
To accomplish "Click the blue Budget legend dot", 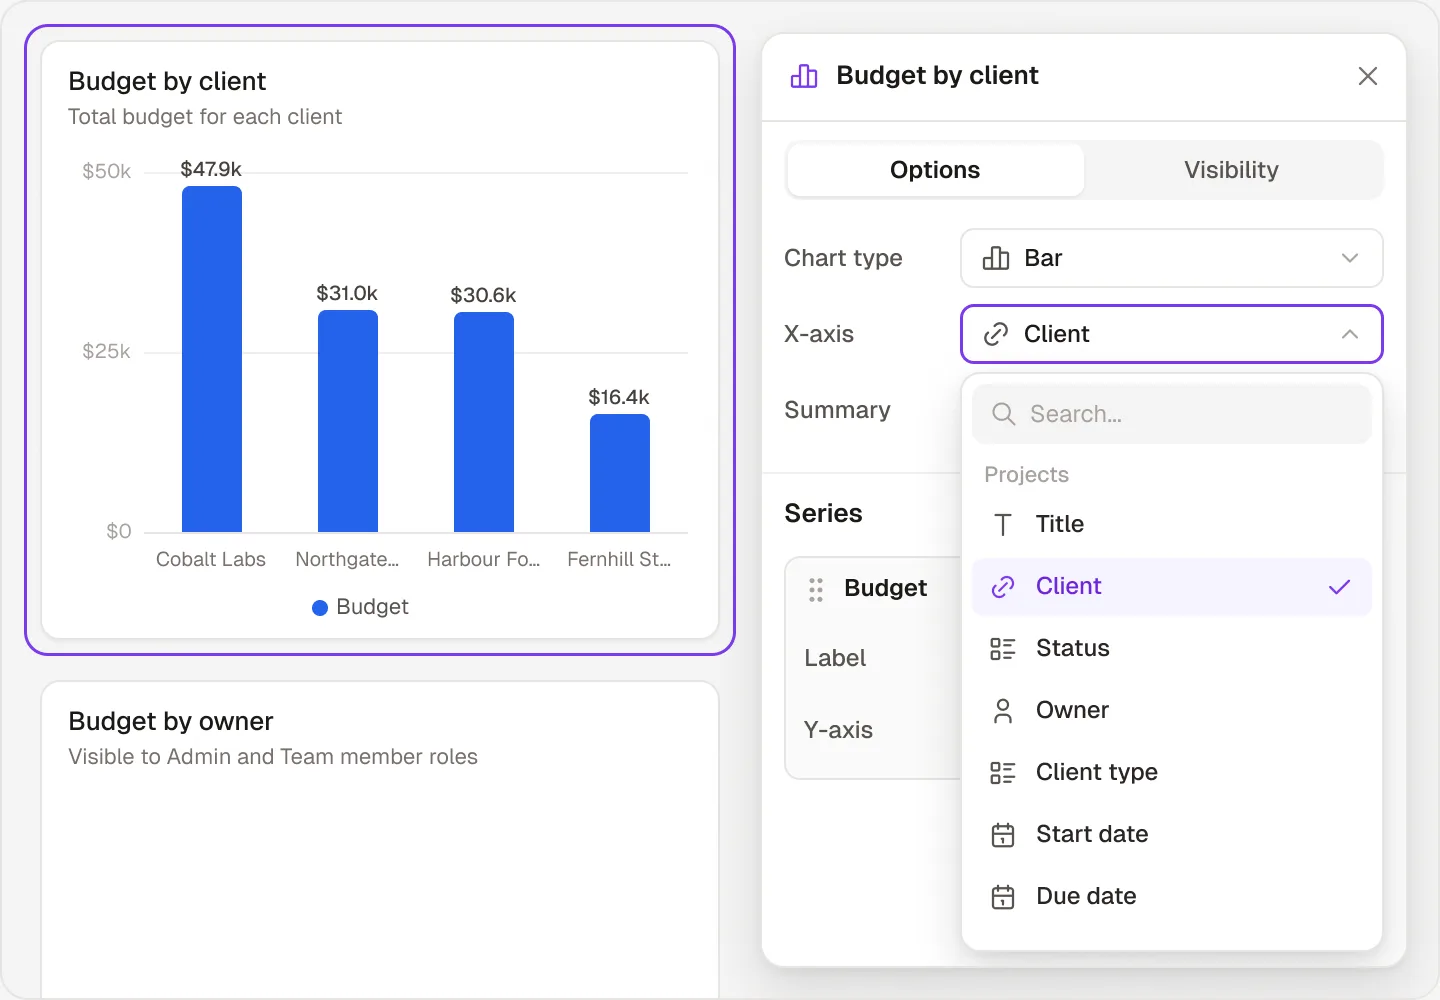I will [x=320, y=608].
